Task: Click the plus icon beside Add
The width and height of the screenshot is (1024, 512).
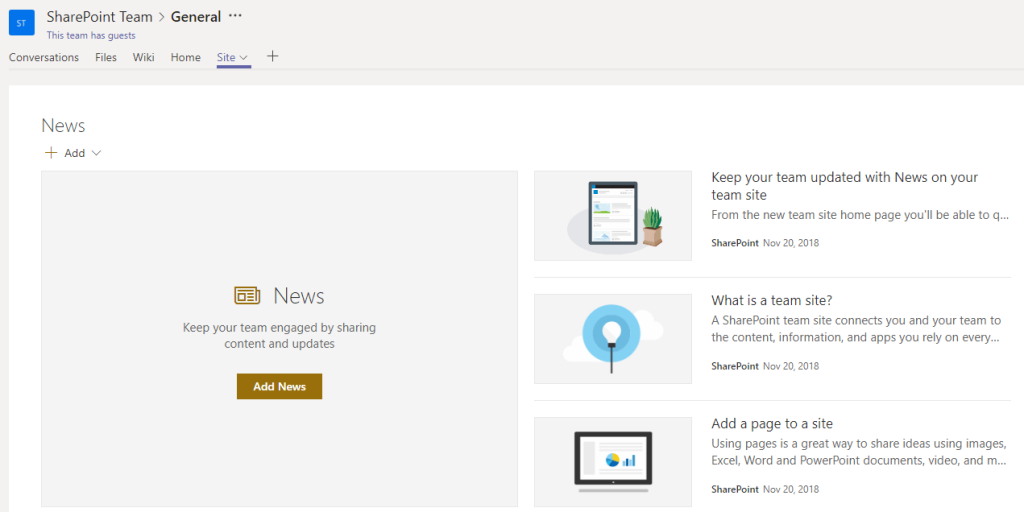Action: pos(51,153)
